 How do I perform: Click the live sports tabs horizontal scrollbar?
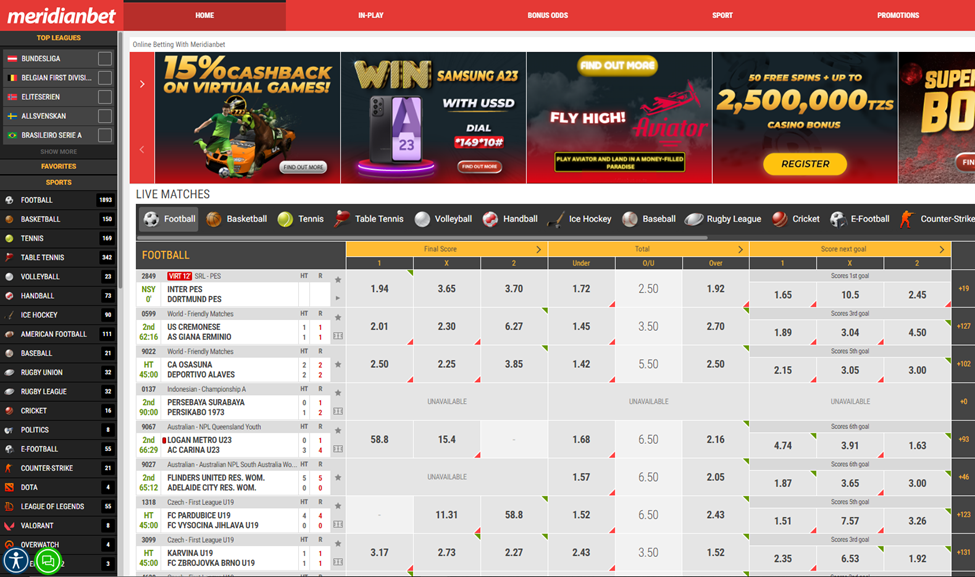coord(422,238)
